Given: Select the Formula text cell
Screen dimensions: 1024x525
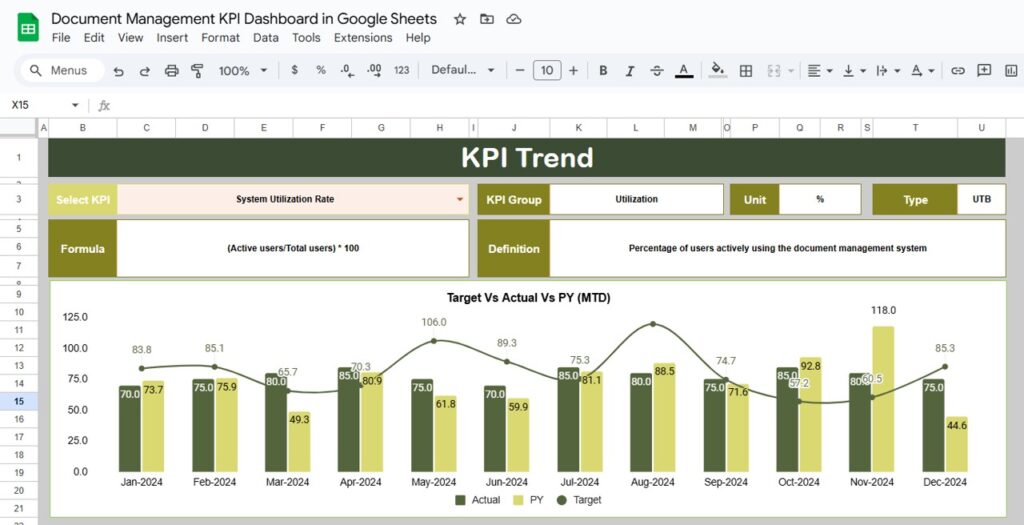Looking at the screenshot, I should tap(293, 248).
